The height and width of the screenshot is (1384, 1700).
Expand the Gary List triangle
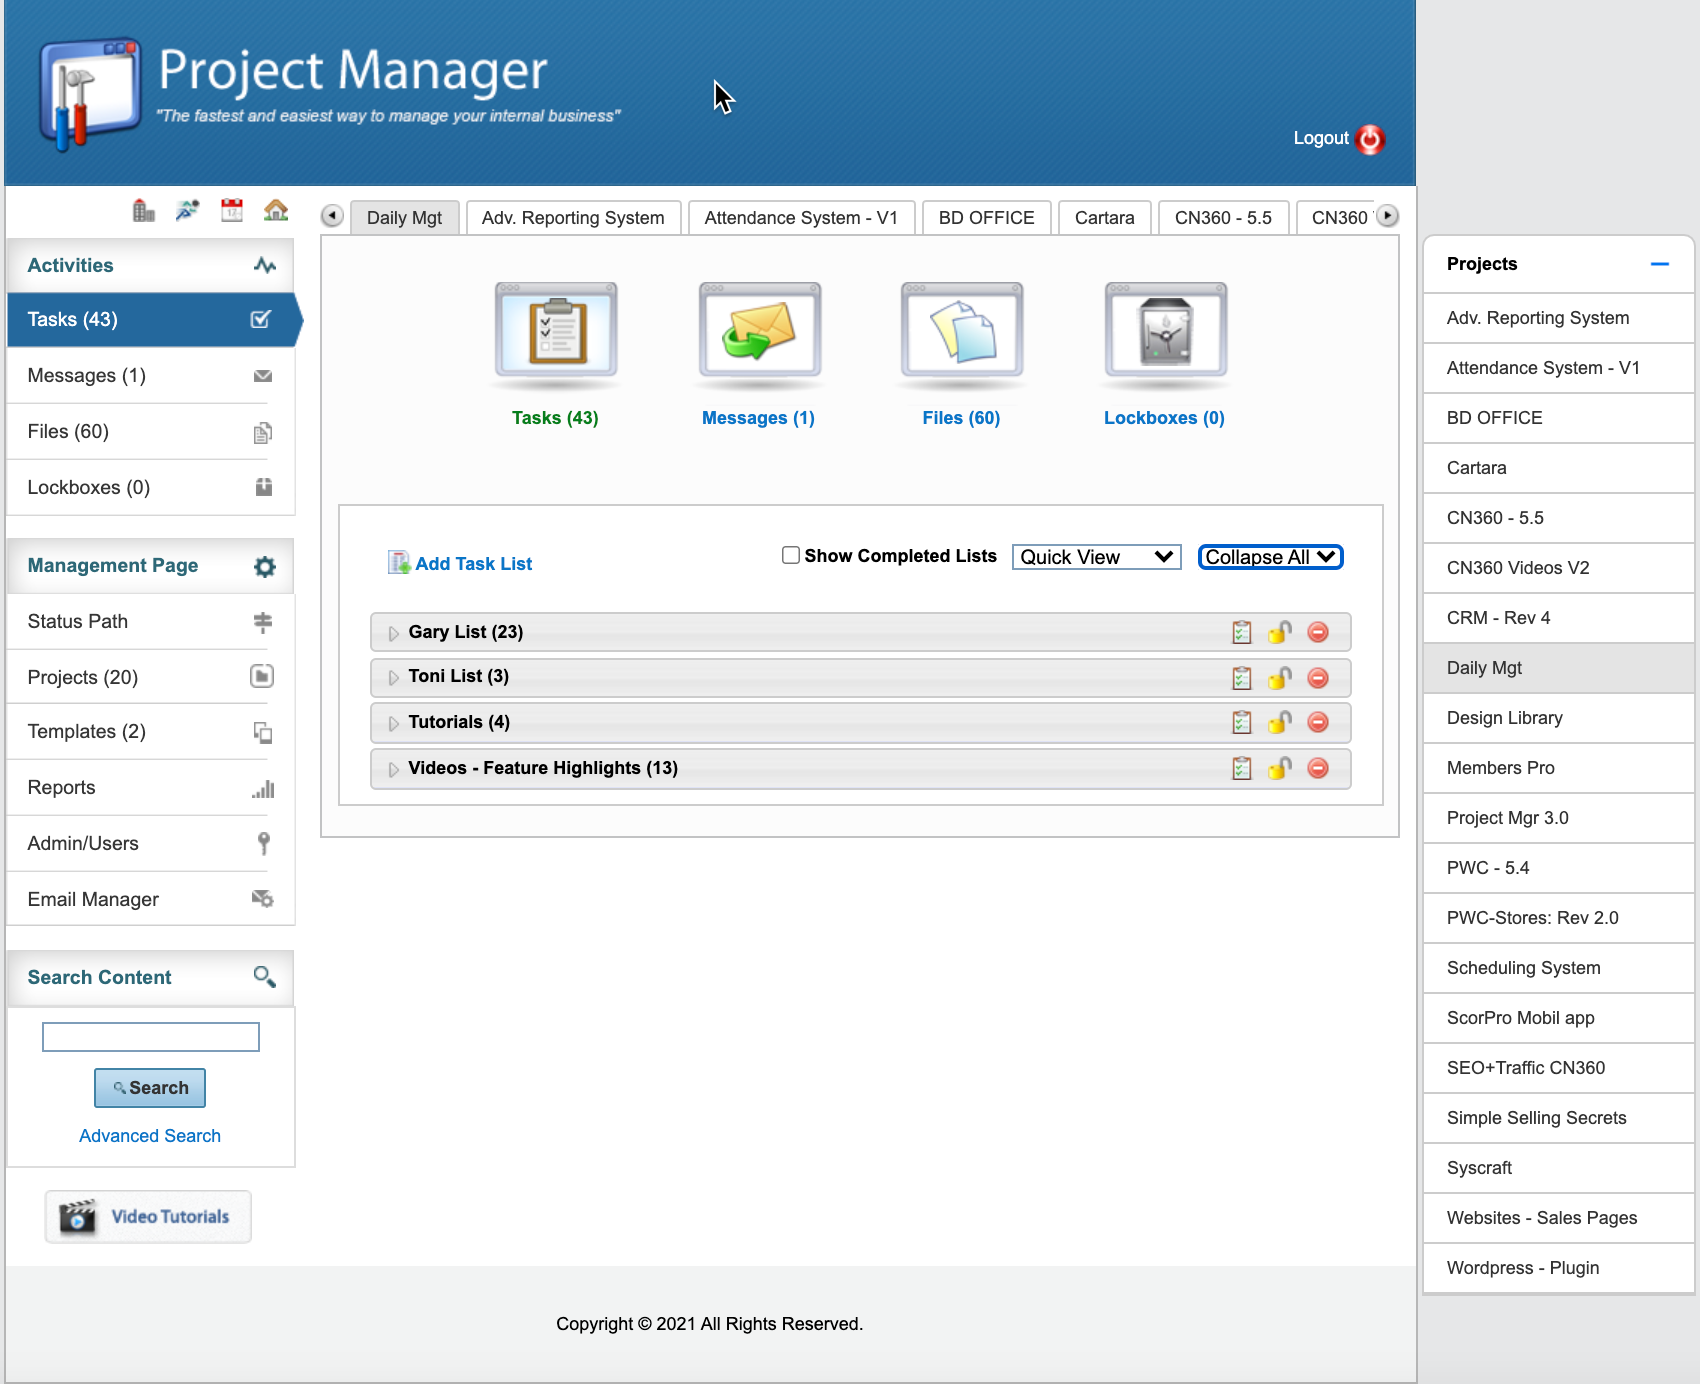tap(393, 633)
